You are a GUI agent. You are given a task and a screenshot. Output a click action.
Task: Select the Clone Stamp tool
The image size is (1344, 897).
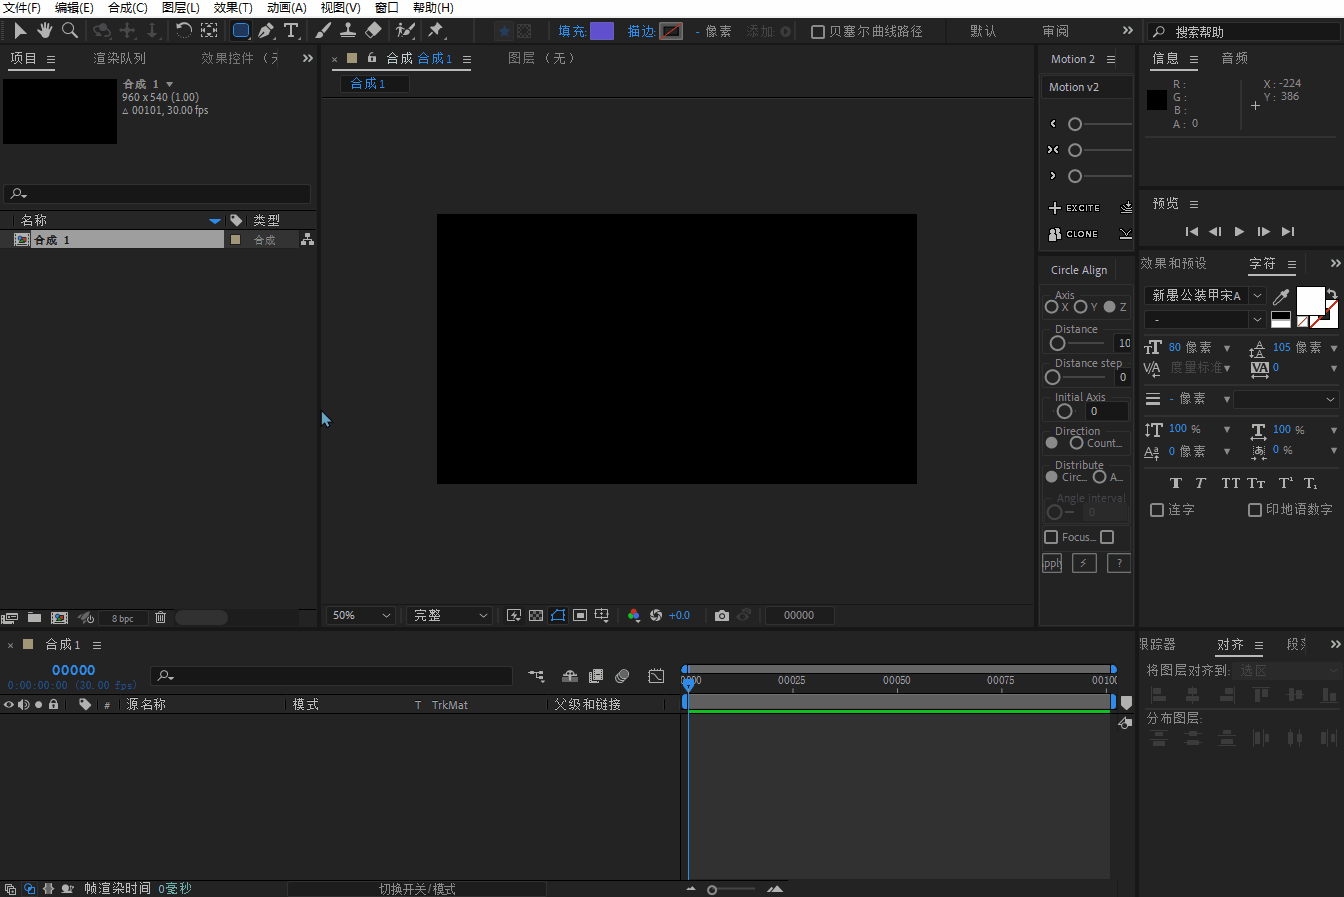tap(348, 31)
